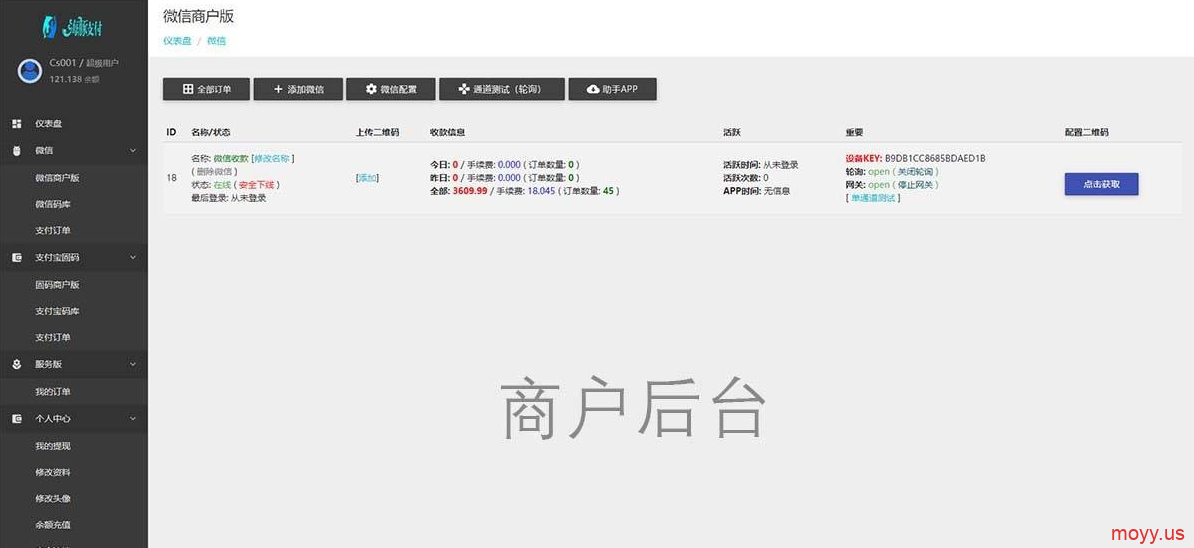Open the 微信配置 settings button
Screen dimensions: 1194x548
[391, 89]
